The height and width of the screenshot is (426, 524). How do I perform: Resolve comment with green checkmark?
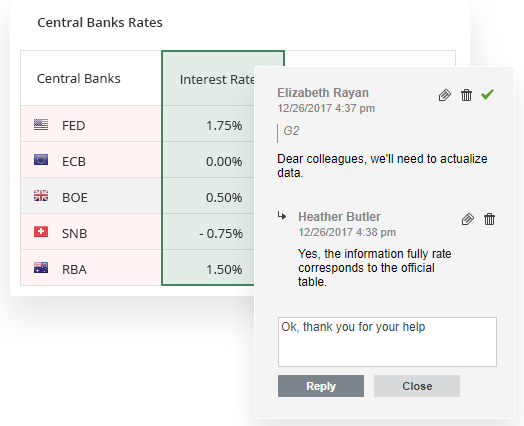click(488, 95)
